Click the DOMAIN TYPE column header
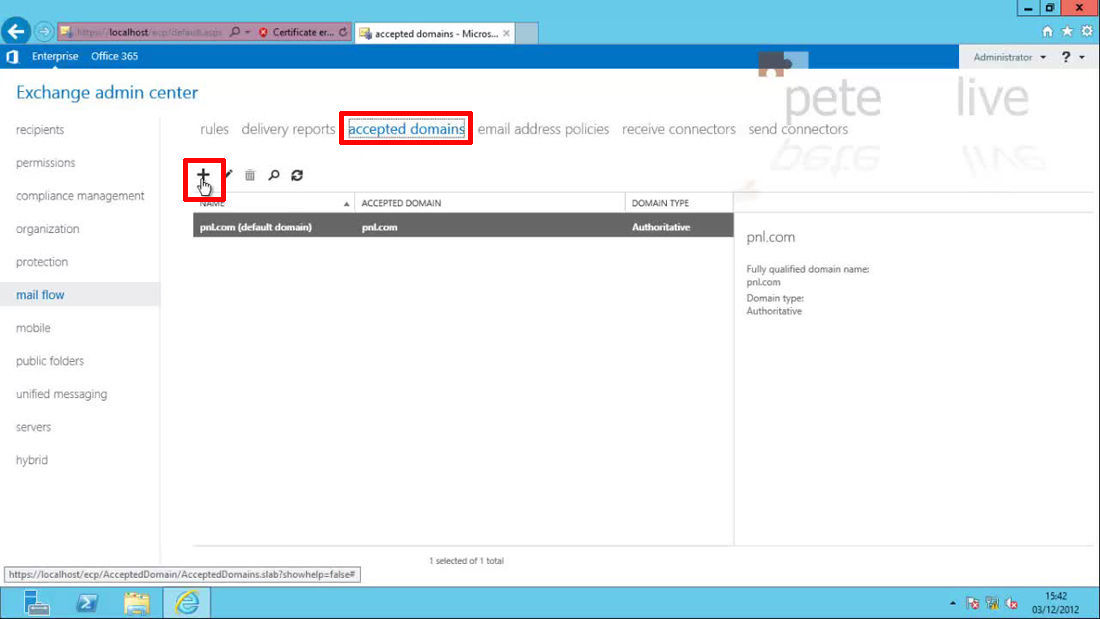This screenshot has height=619, width=1100. click(x=679, y=203)
